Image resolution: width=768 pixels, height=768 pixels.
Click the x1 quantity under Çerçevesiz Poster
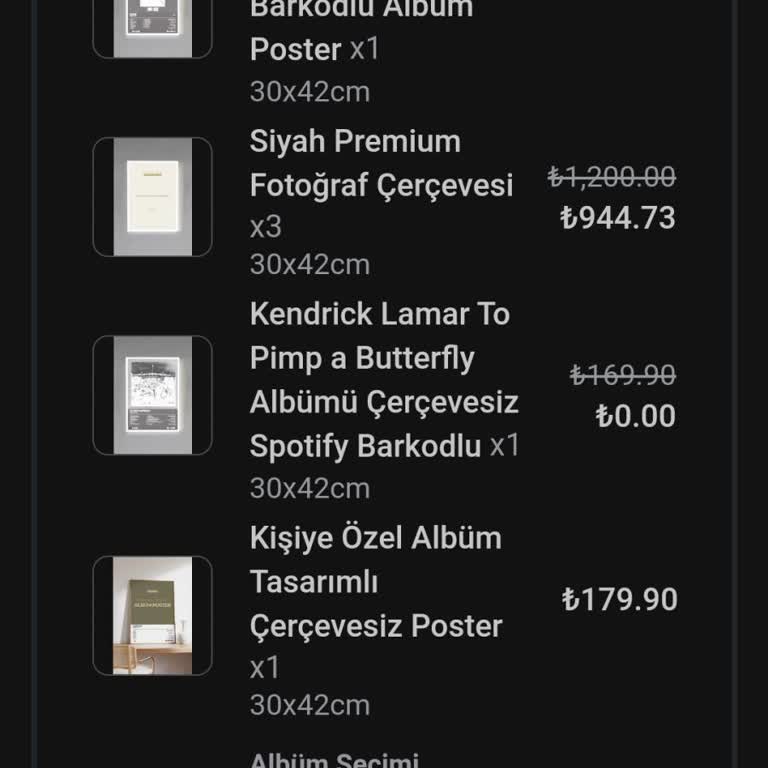tap(266, 667)
